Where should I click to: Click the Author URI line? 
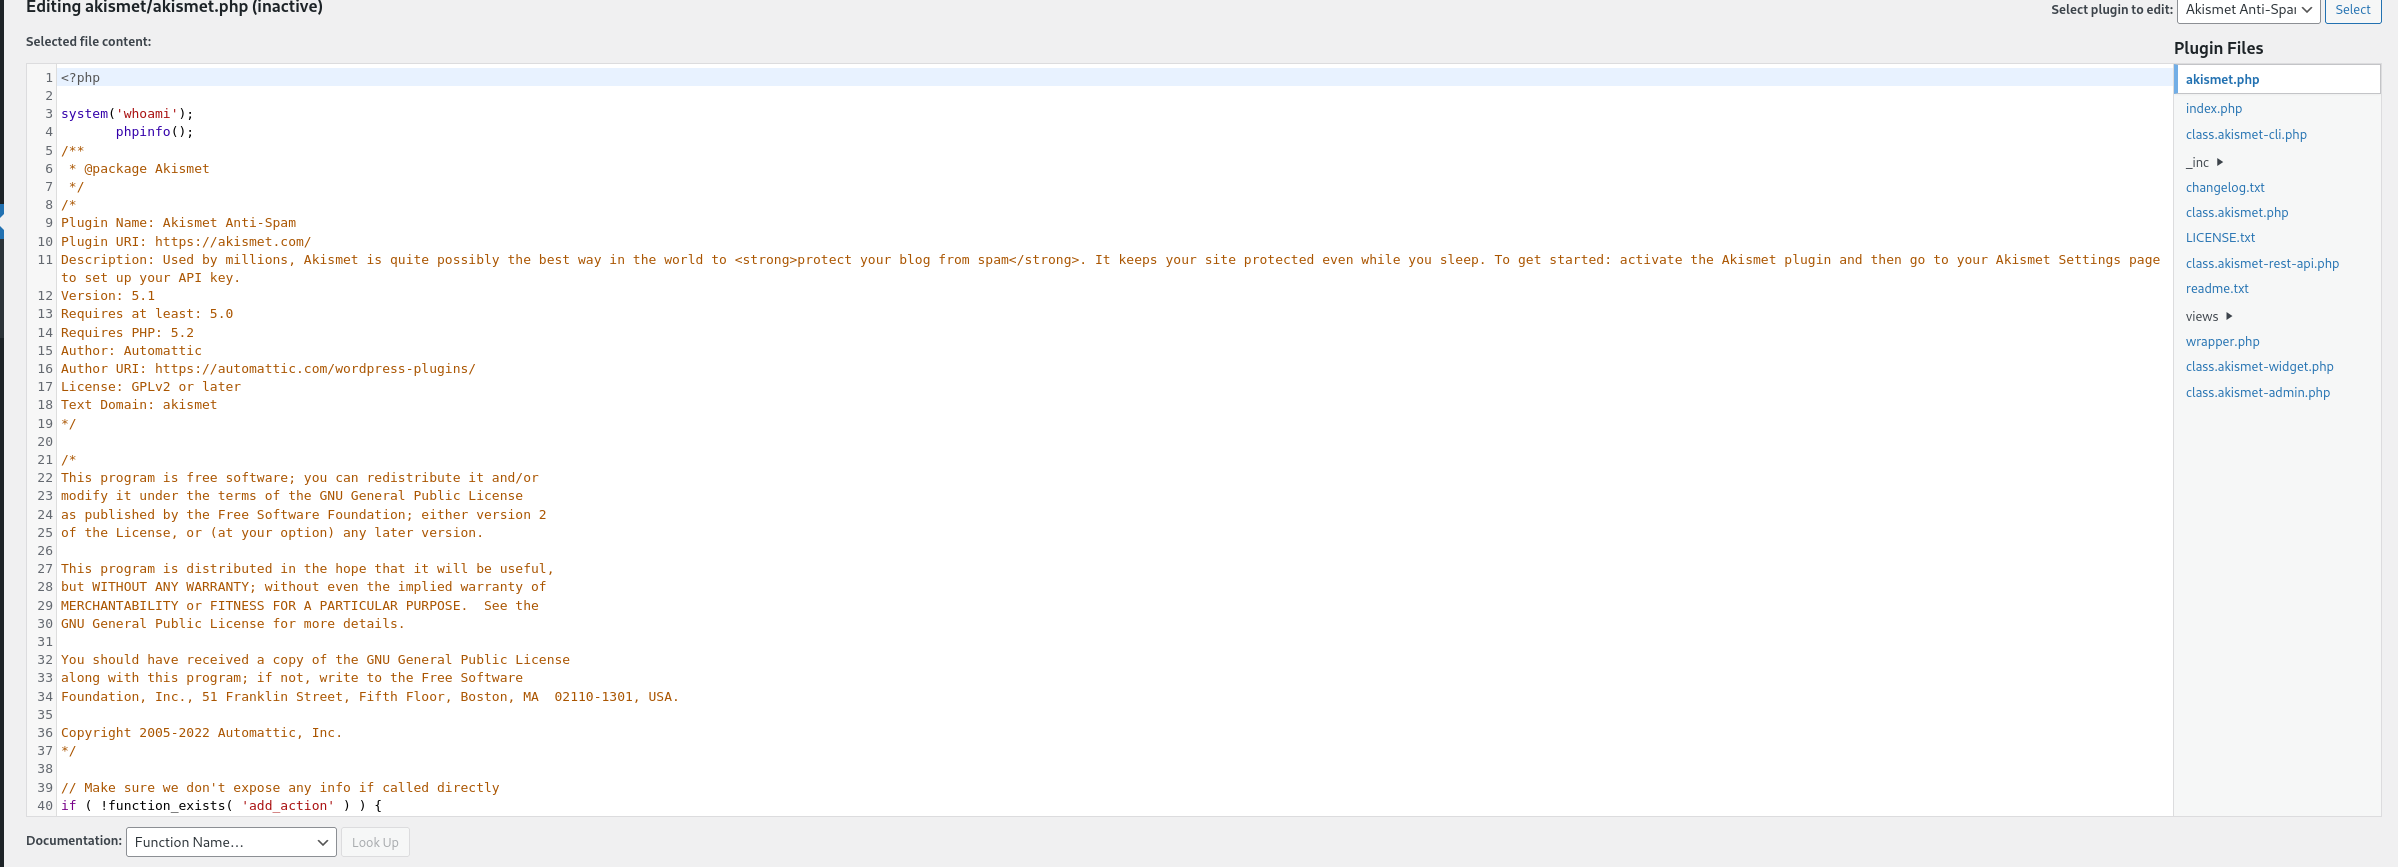pyautogui.click(x=268, y=369)
